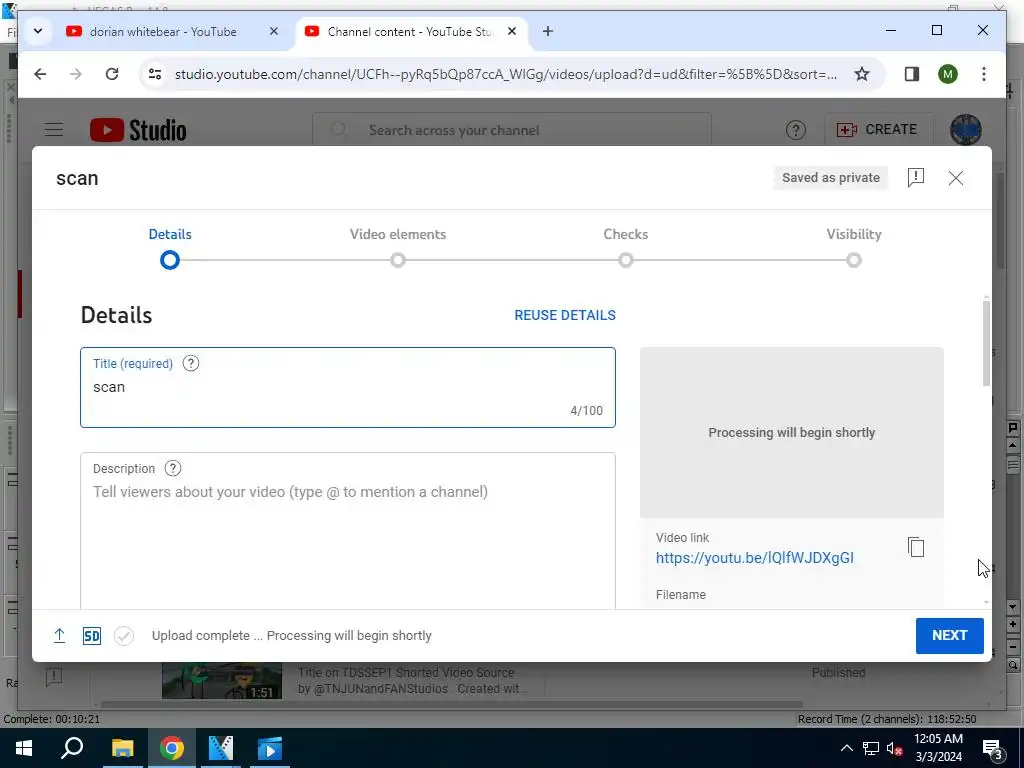Viewport: 1024px width, 768px height.
Task: Go to the Video elements step
Action: click(398, 248)
